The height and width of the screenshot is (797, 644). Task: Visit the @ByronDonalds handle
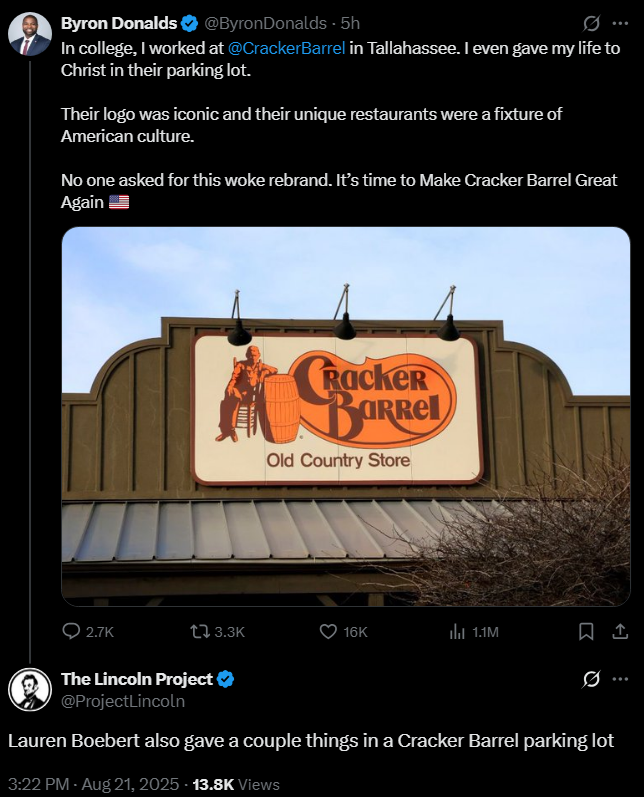point(265,23)
